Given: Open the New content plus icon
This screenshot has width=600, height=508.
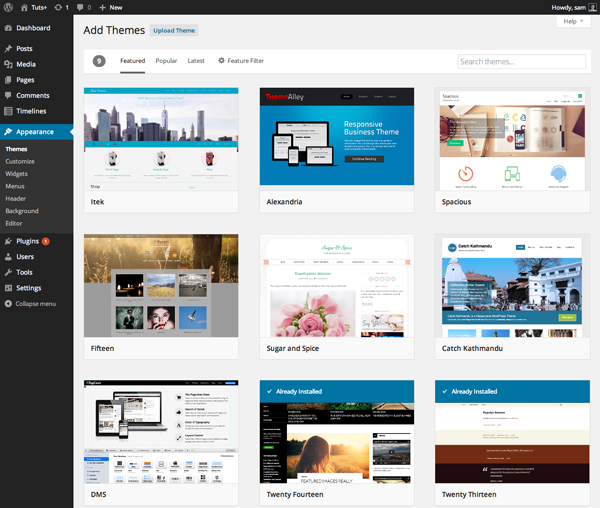Looking at the screenshot, I should point(102,7).
